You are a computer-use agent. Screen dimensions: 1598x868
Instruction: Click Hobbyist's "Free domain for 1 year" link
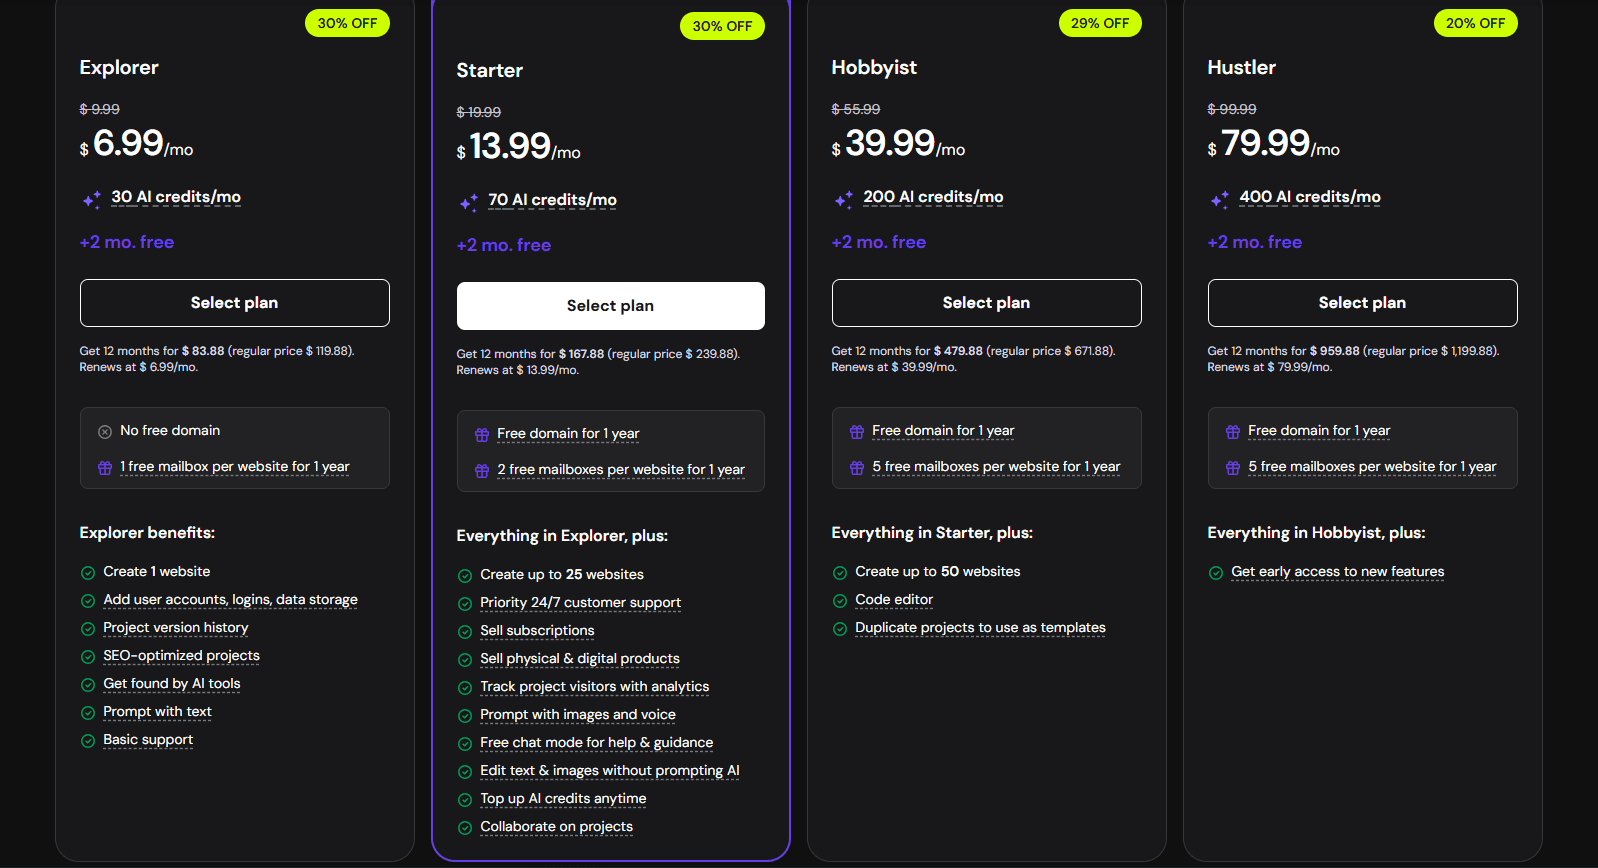[943, 430]
